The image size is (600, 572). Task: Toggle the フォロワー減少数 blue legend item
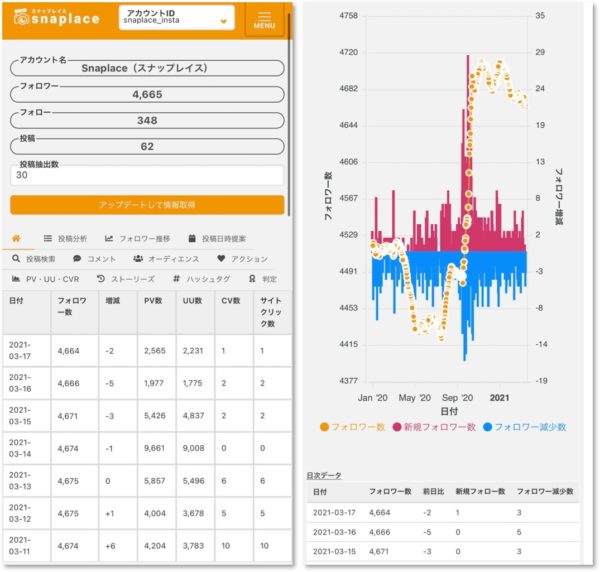pyautogui.click(x=524, y=427)
